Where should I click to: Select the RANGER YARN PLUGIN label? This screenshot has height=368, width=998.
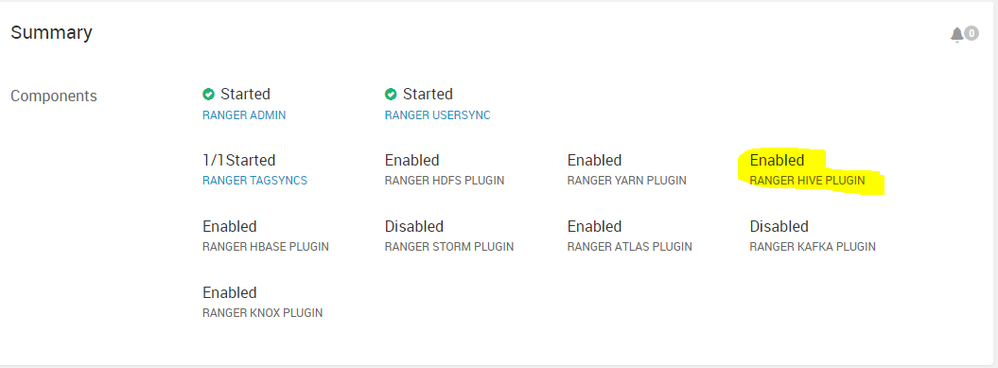tap(627, 180)
